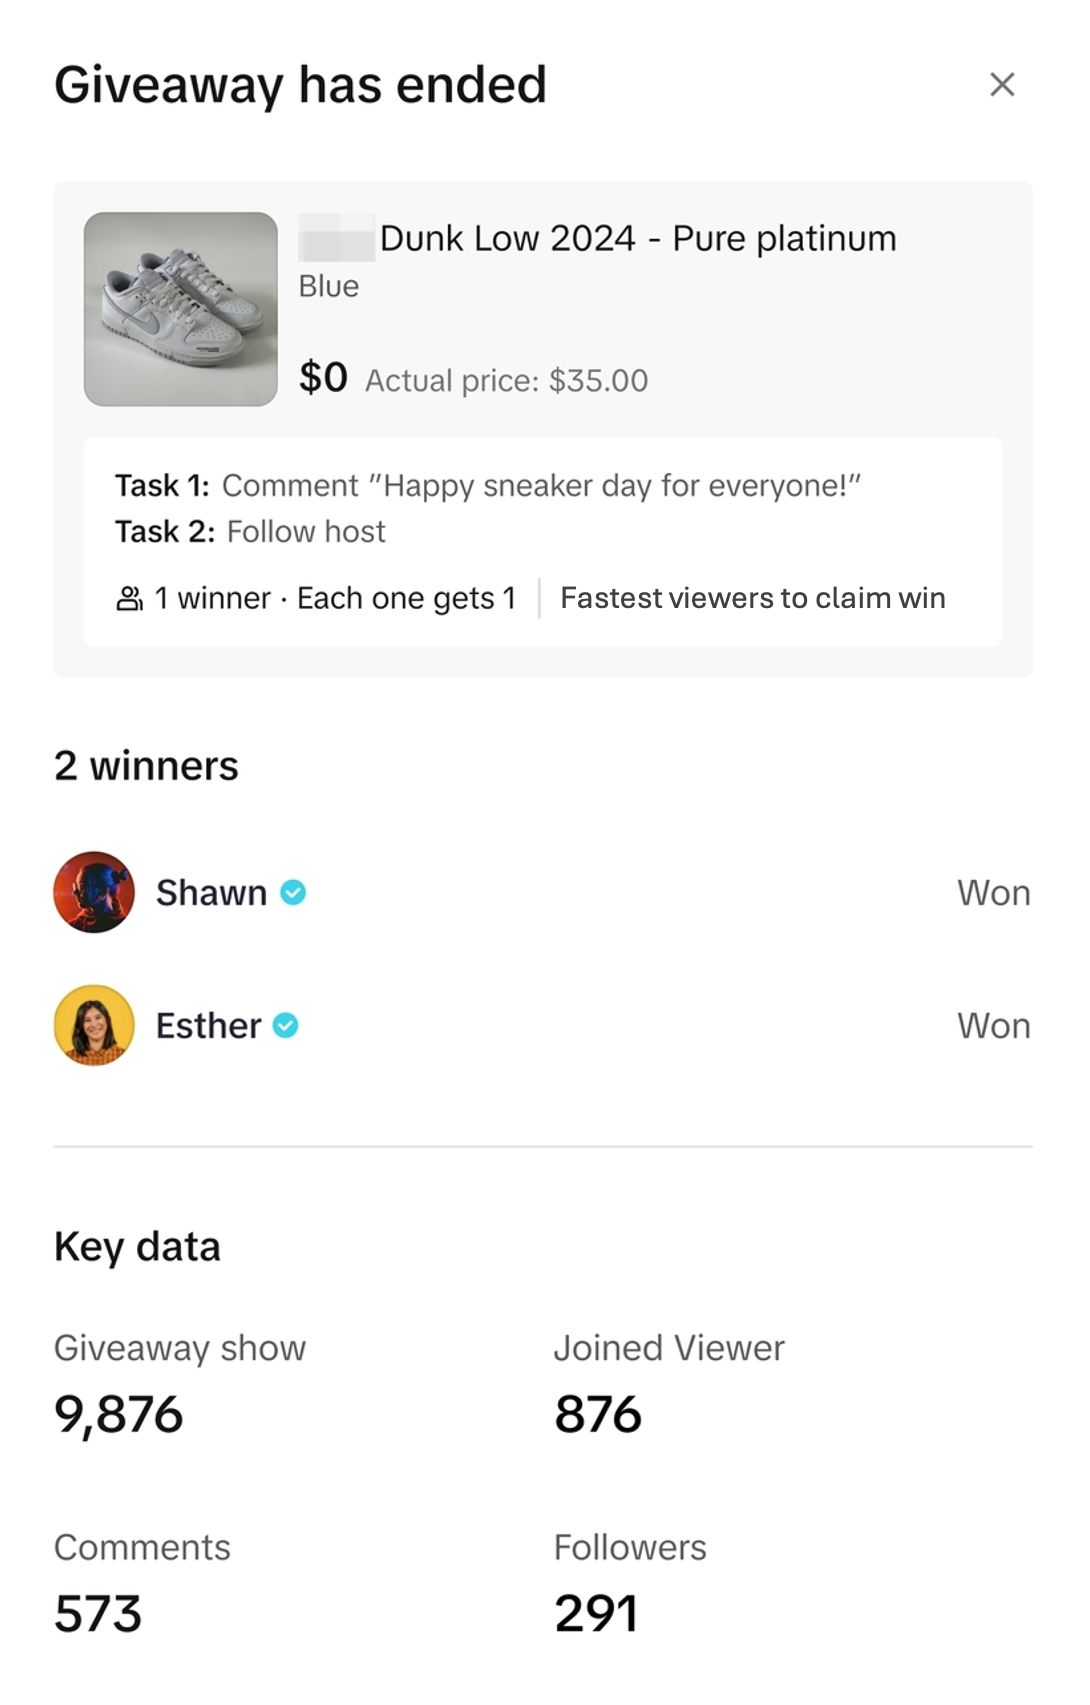Click the Followers count 291

596,1613
